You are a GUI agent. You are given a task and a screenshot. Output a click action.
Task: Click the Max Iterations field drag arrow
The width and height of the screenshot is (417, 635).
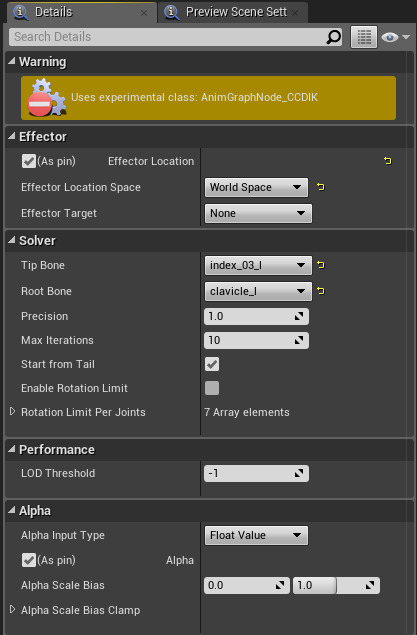[x=299, y=340]
